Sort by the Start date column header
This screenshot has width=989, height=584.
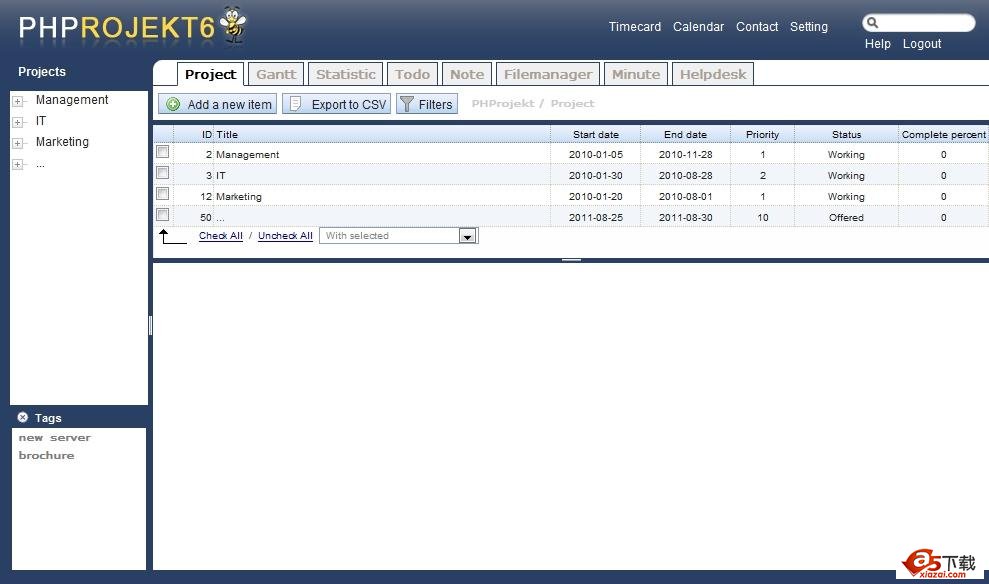(595, 134)
